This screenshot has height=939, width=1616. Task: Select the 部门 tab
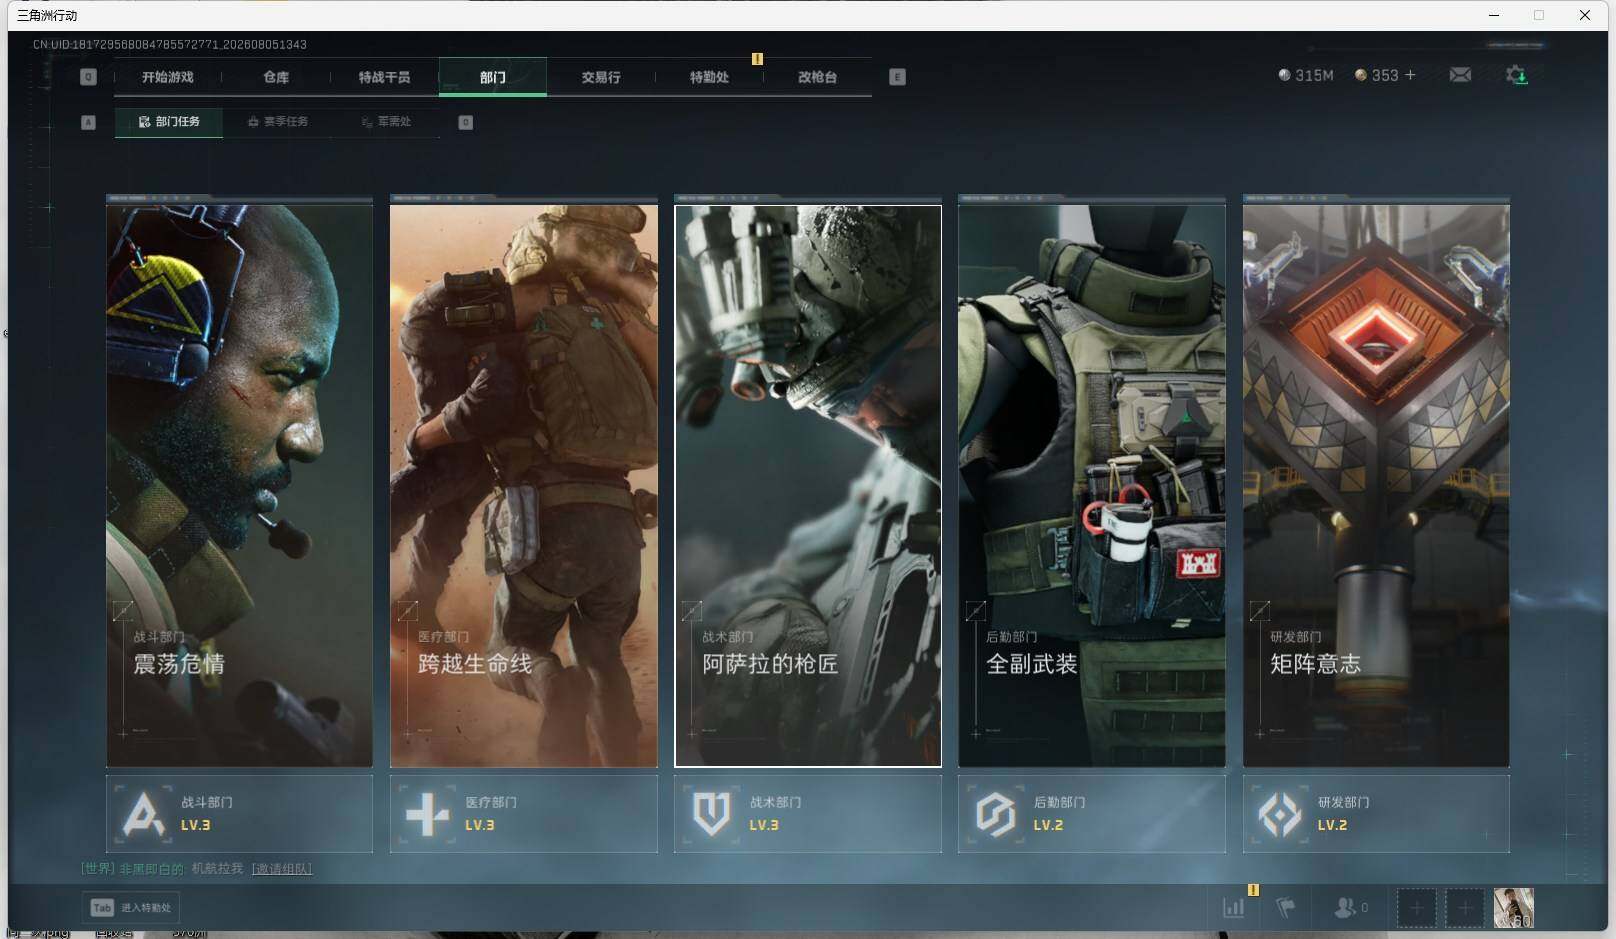(x=493, y=77)
